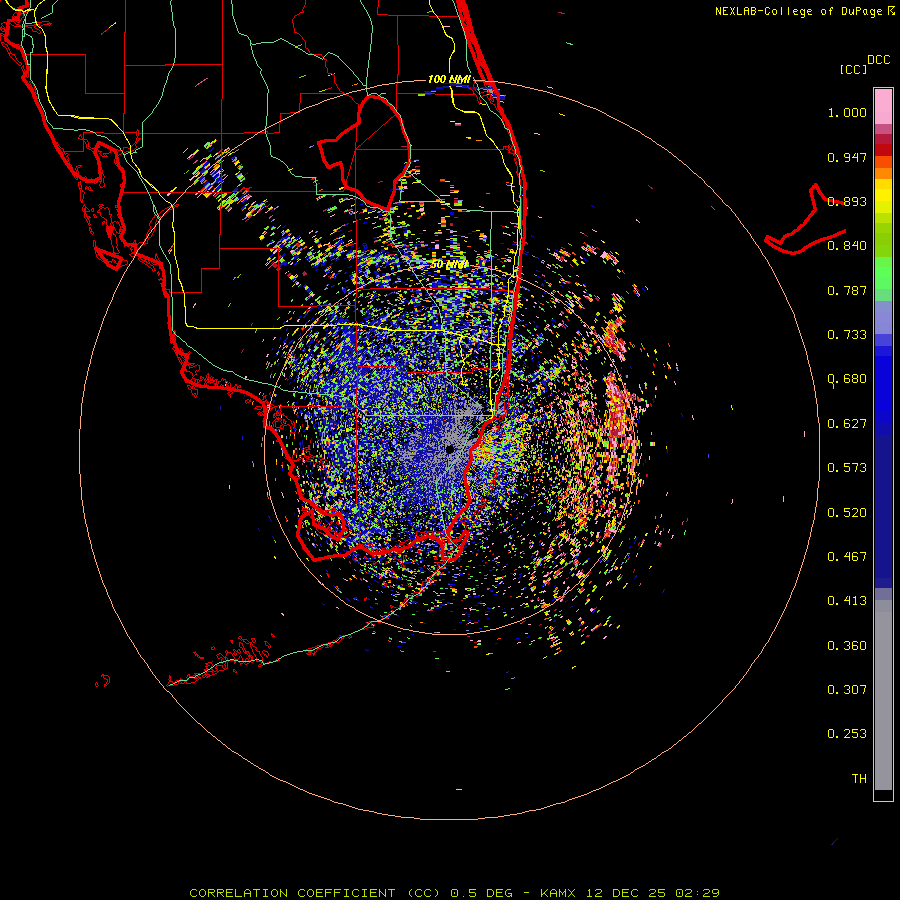Screen dimensions: 900x900
Task: Click the black radar site dot at the rings' center
Action: [x=450, y=449]
